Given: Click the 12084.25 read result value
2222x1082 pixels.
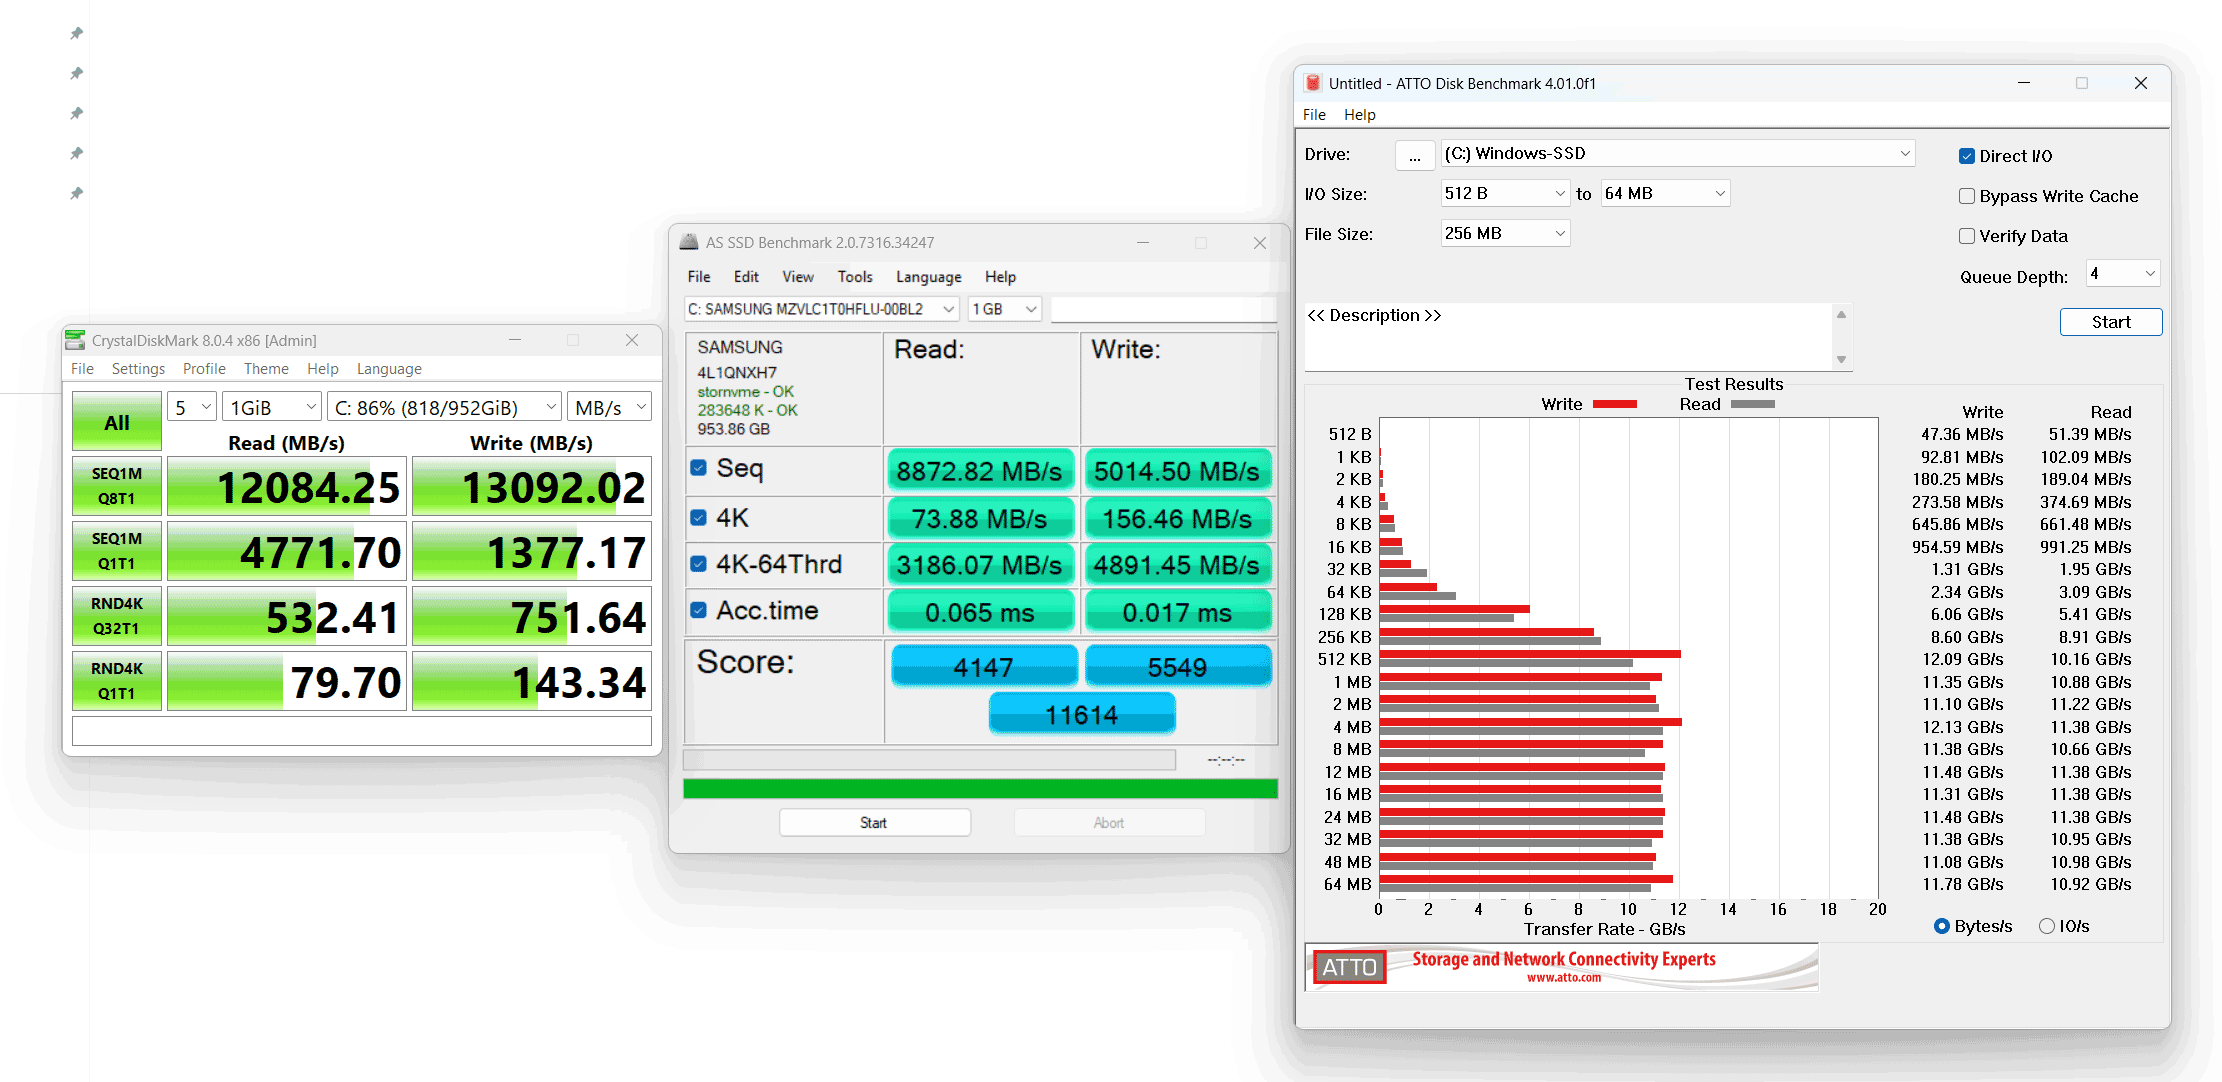Looking at the screenshot, I should point(287,487).
